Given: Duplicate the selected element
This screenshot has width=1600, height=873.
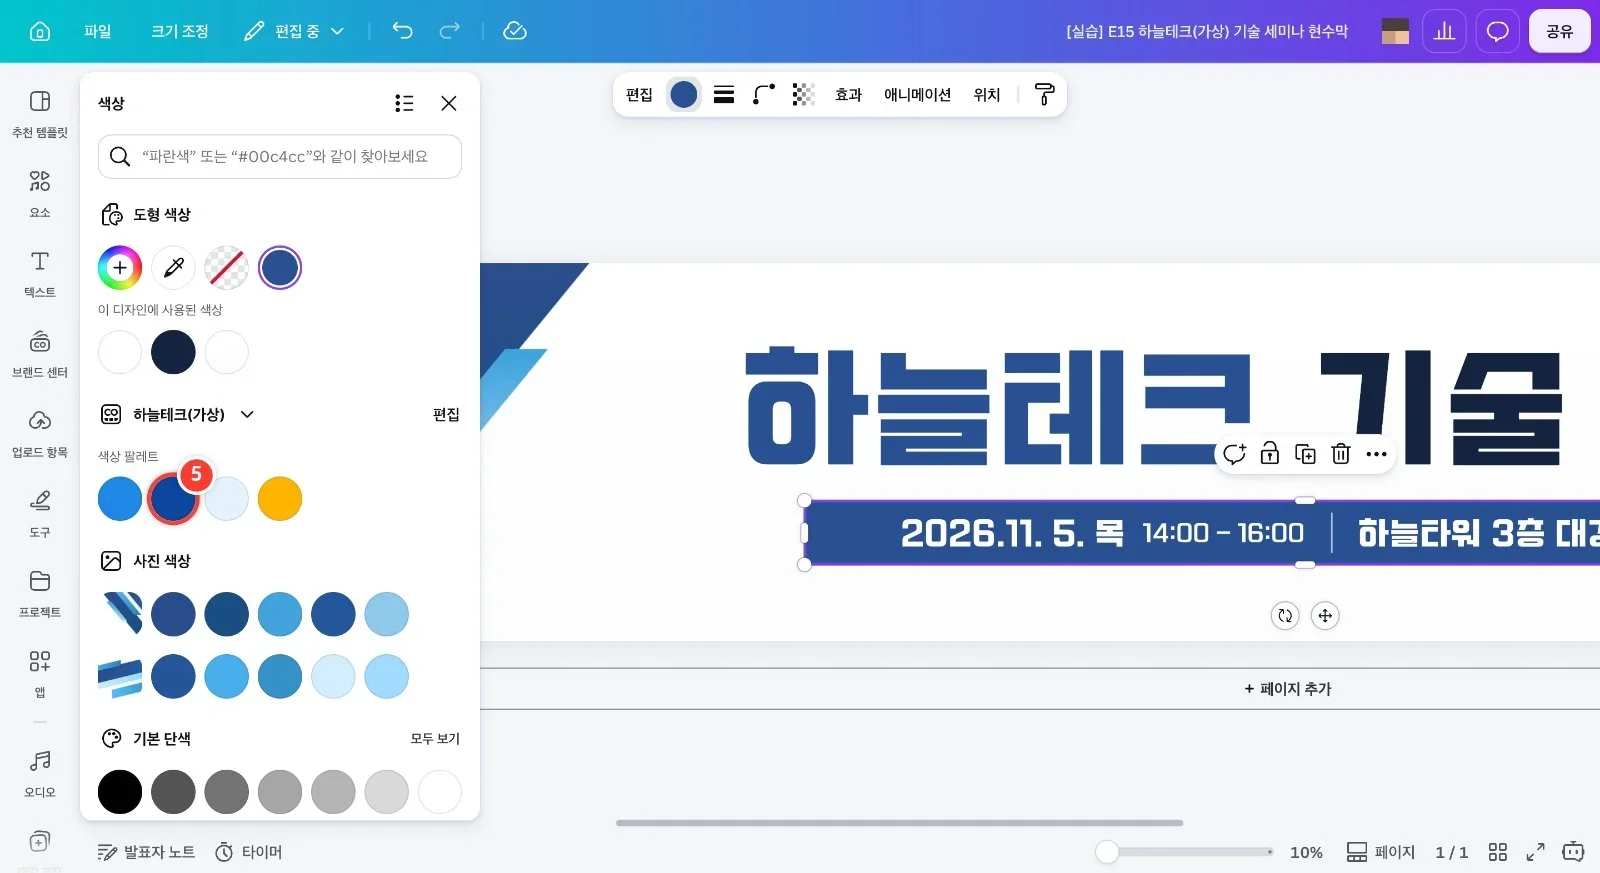Looking at the screenshot, I should pyautogui.click(x=1305, y=454).
